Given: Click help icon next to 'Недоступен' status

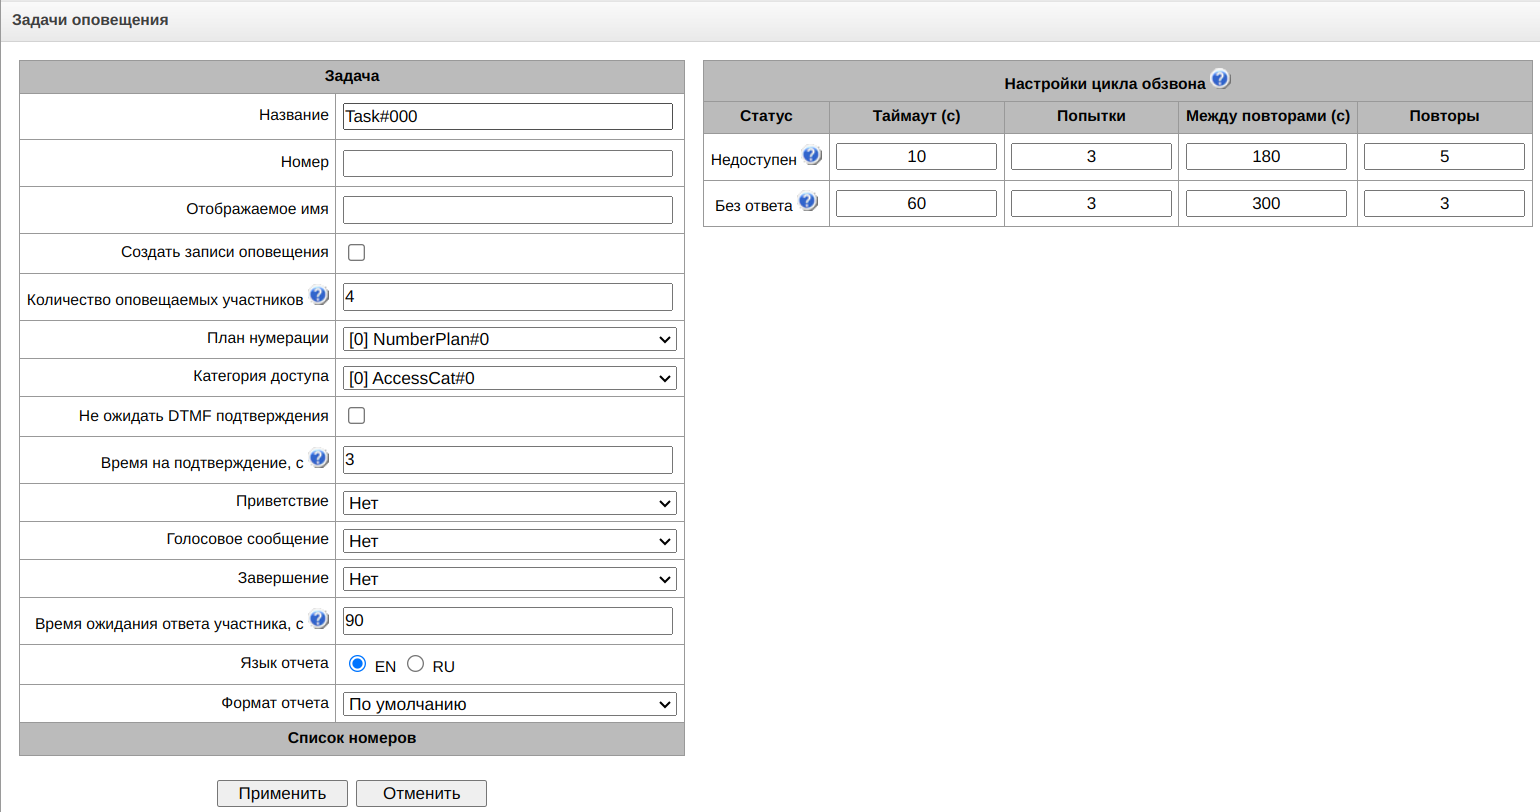Looking at the screenshot, I should pyautogui.click(x=812, y=155).
